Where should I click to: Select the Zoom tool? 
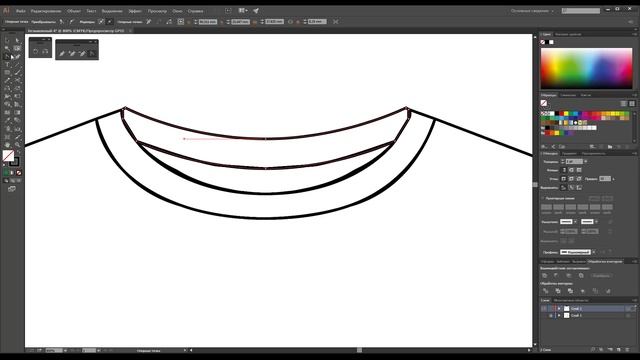click(17, 145)
